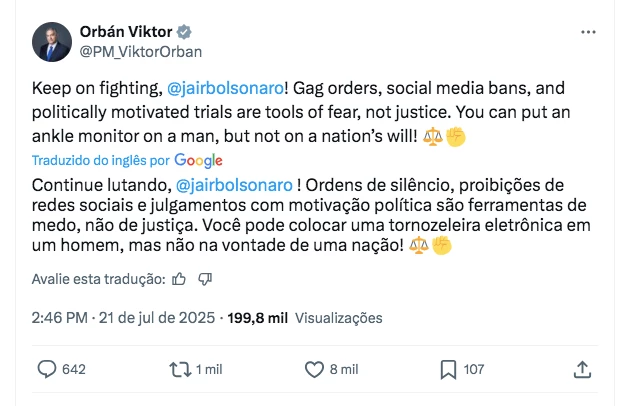The width and height of the screenshot is (620, 406).
Task: Click the @PM_ViktorOrban handle
Action: click(x=141, y=52)
